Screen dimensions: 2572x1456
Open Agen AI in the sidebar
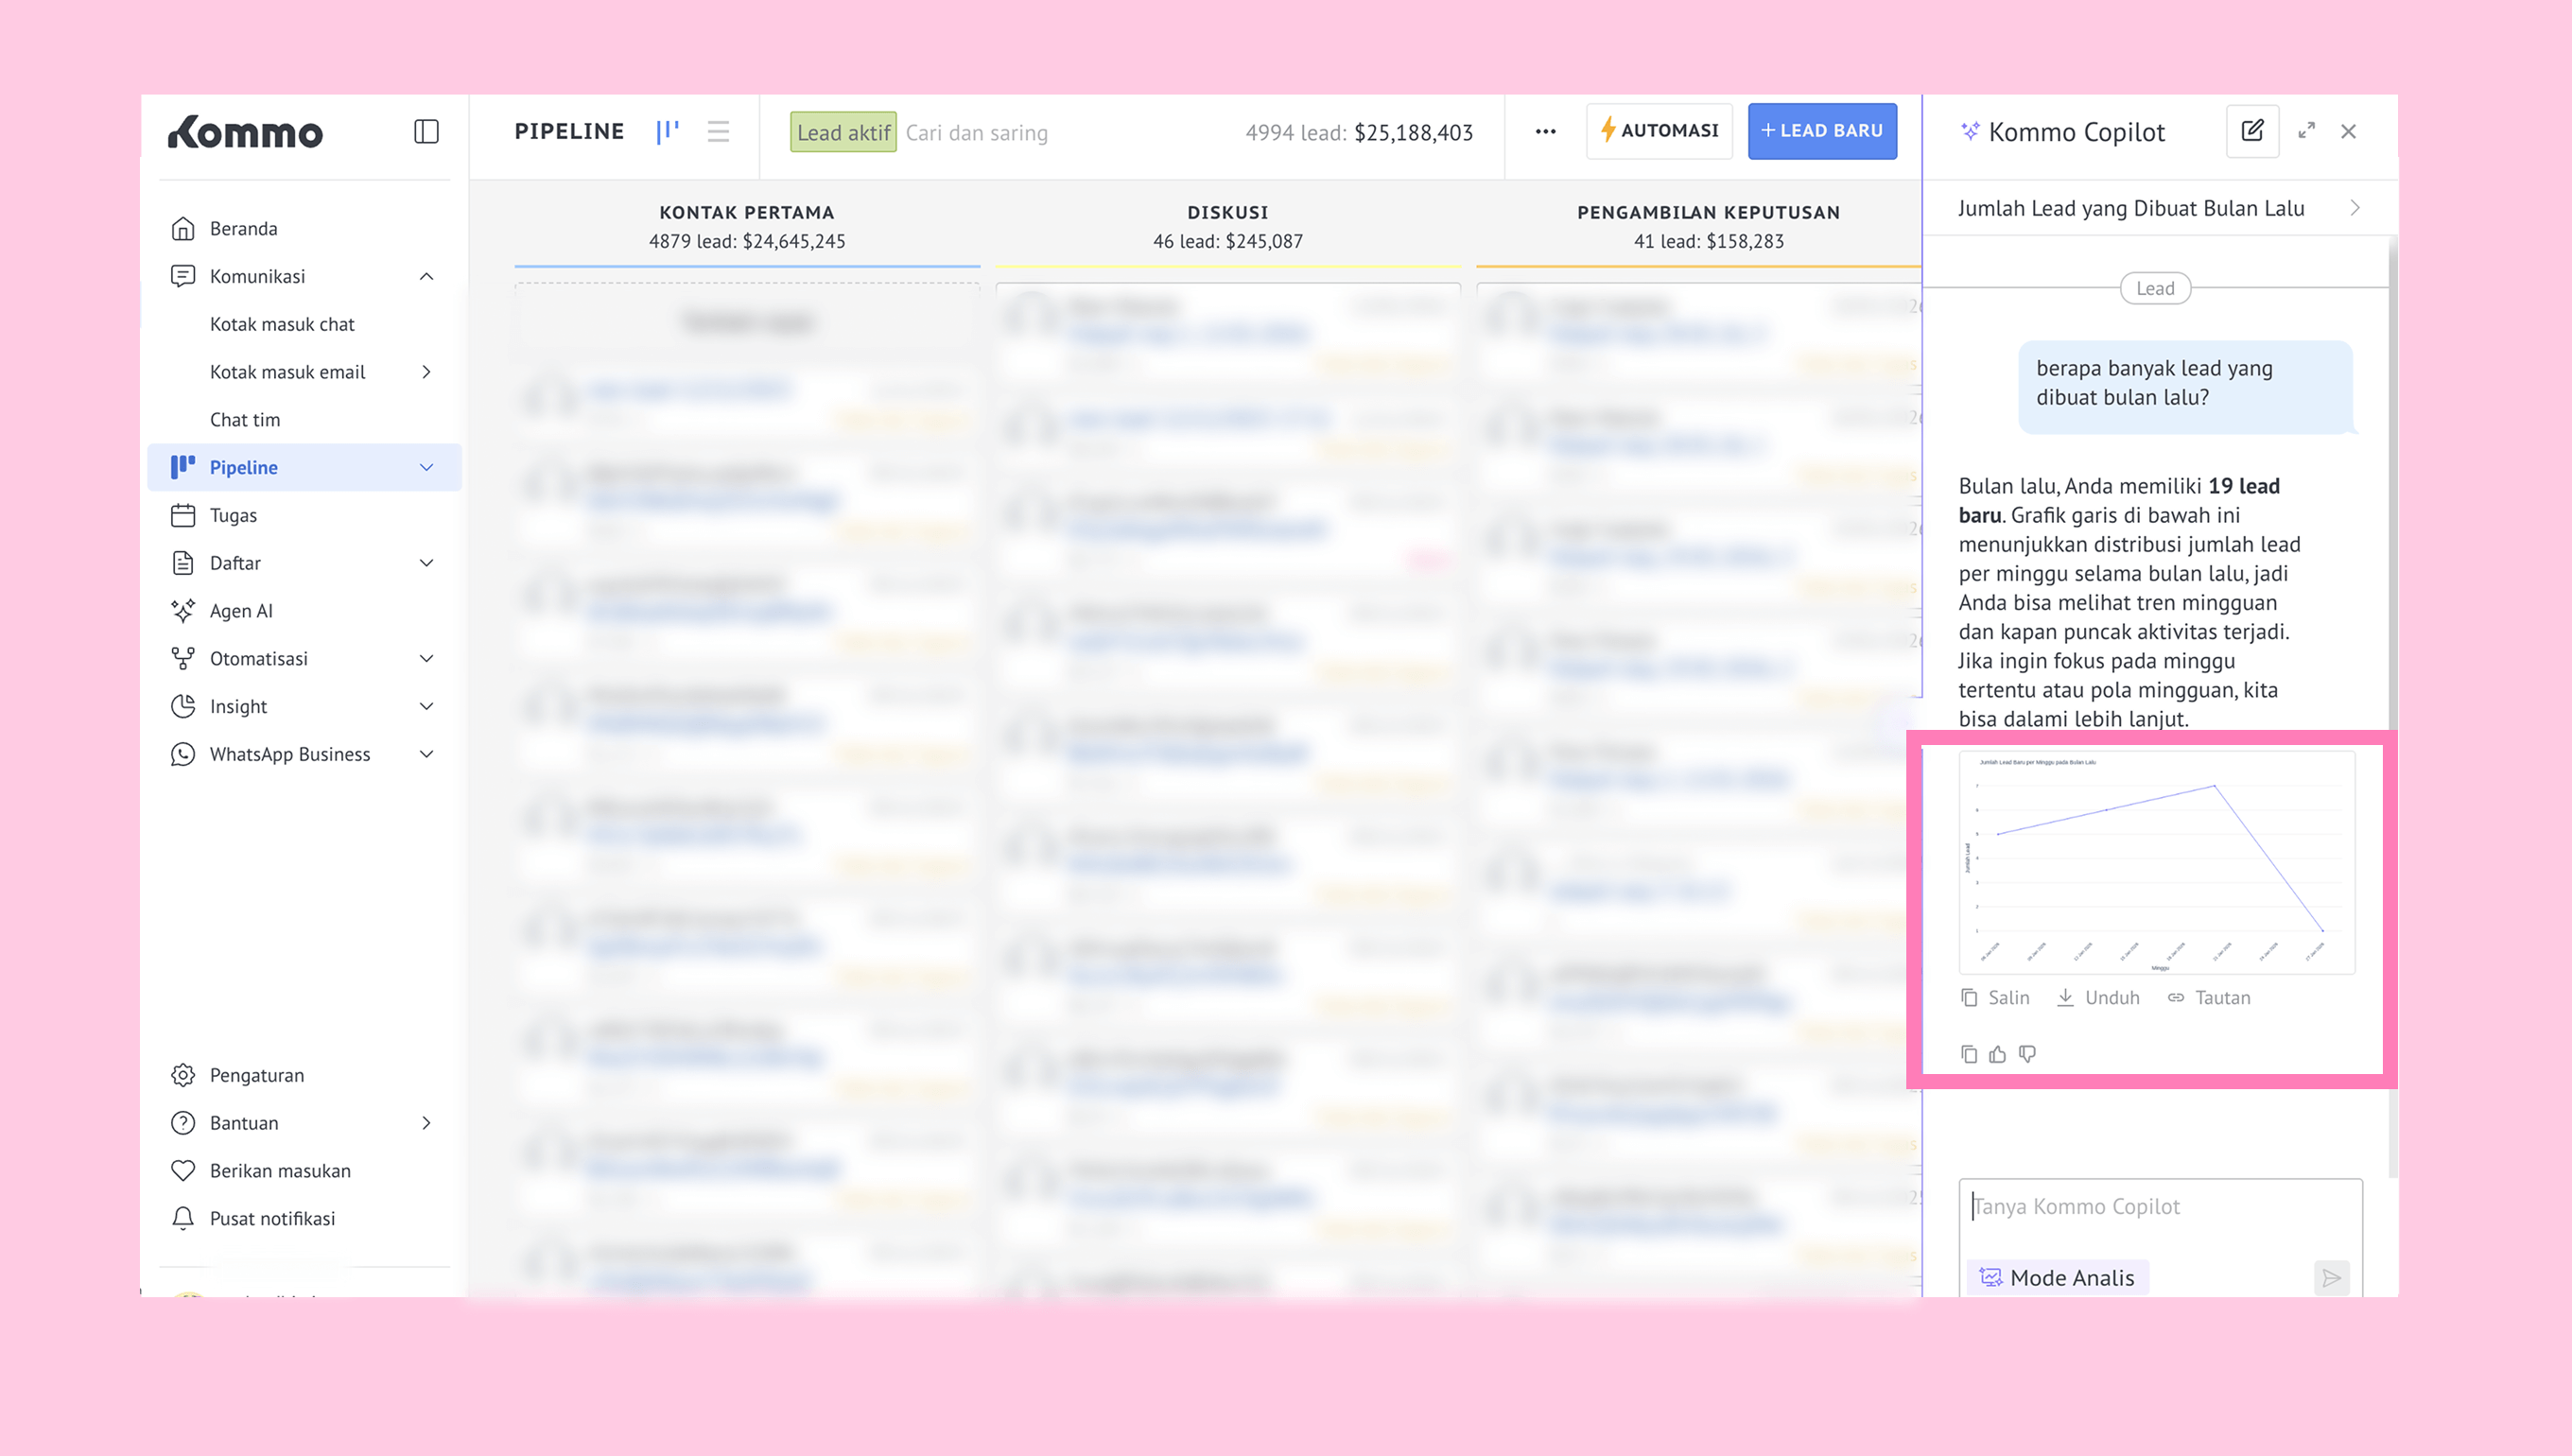point(240,611)
